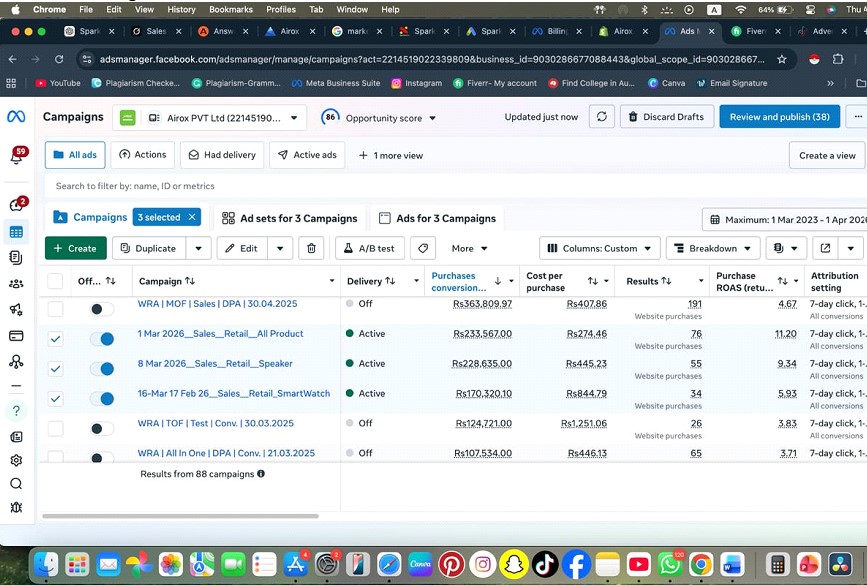The width and height of the screenshot is (867, 585).
Task: Open the three-dots more options menu
Action: (858, 117)
